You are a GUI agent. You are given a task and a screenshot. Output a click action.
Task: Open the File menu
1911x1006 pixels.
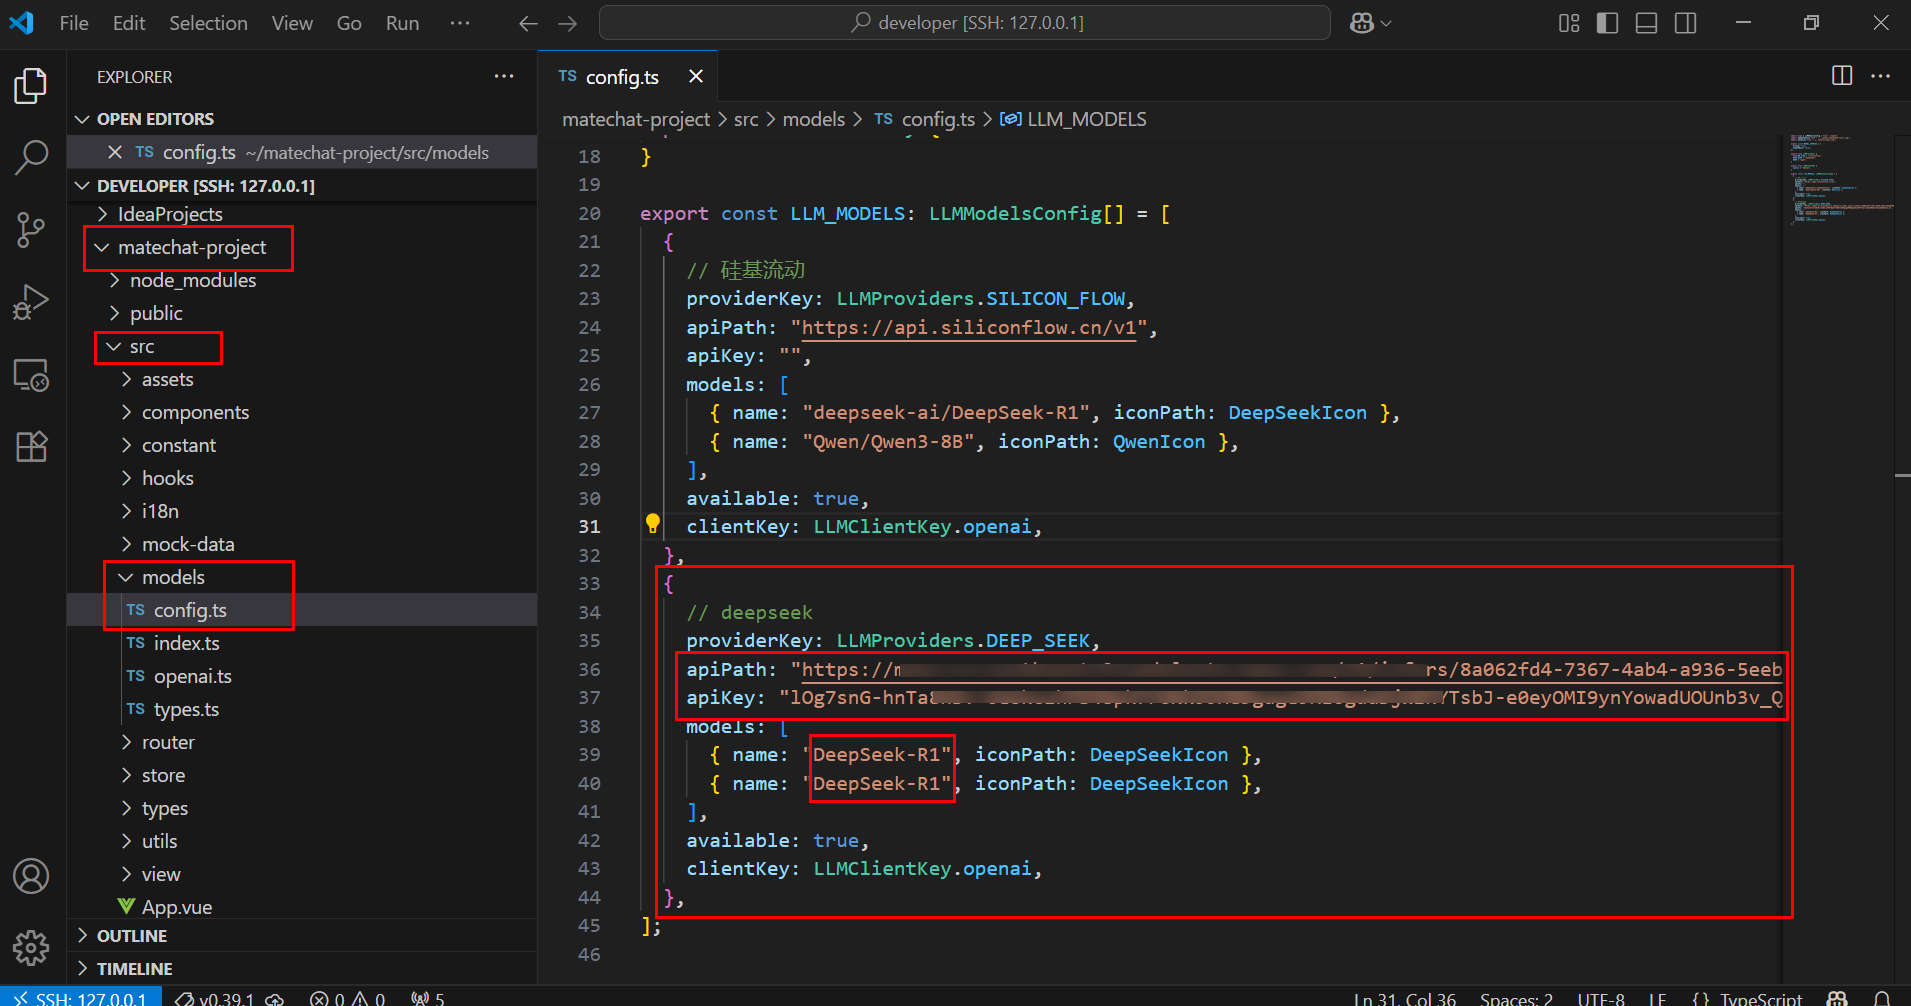point(74,23)
